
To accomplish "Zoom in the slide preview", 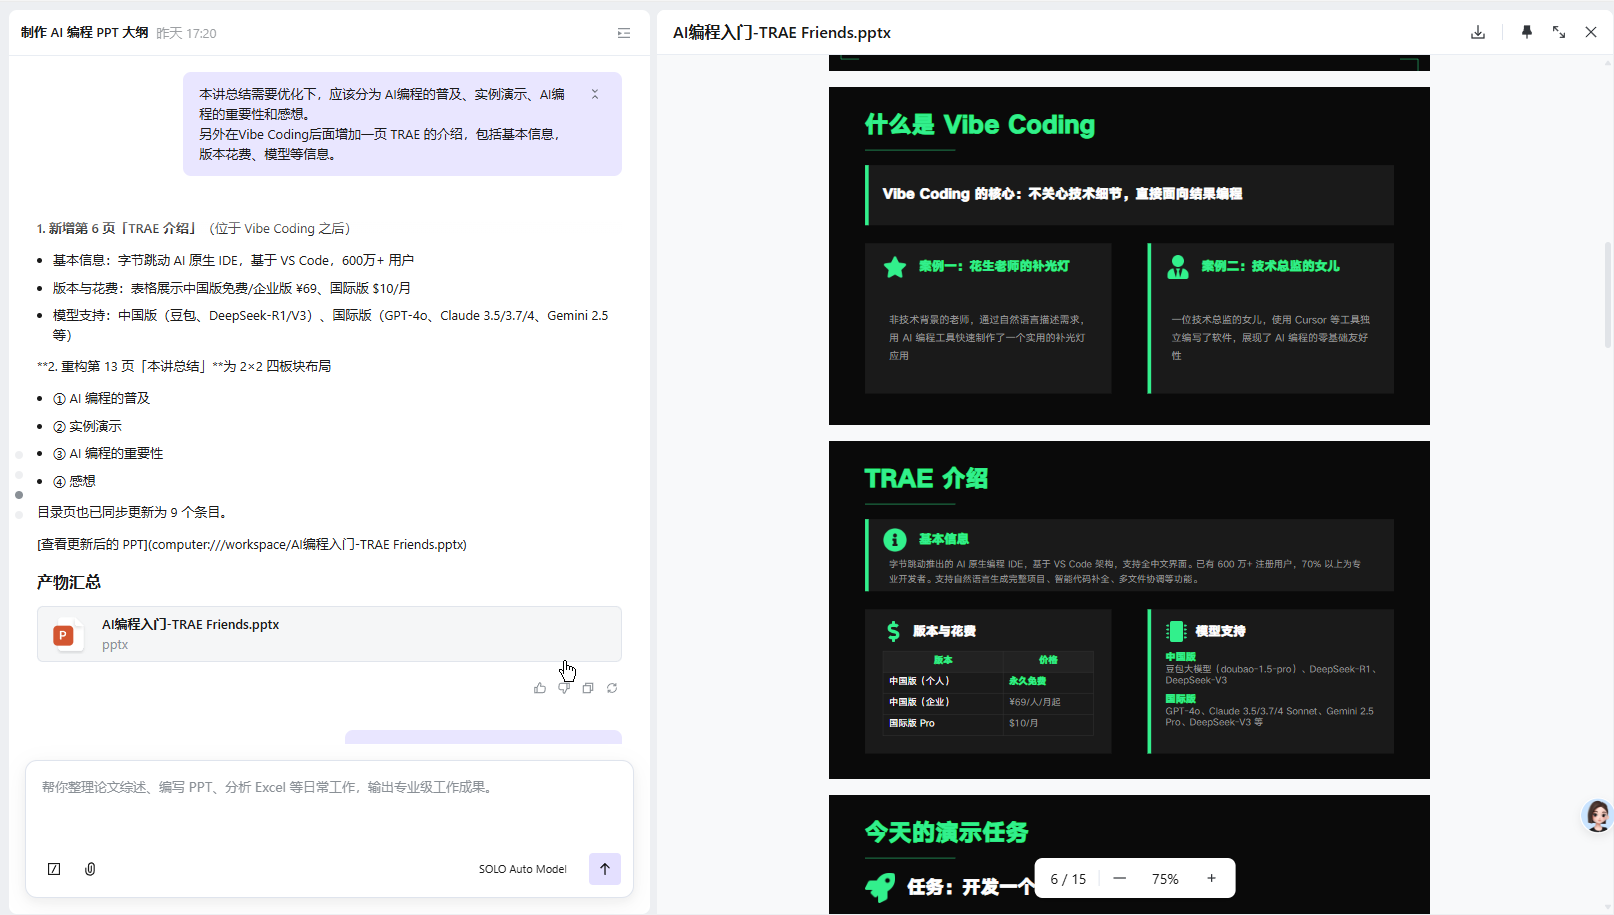I will coord(1211,878).
